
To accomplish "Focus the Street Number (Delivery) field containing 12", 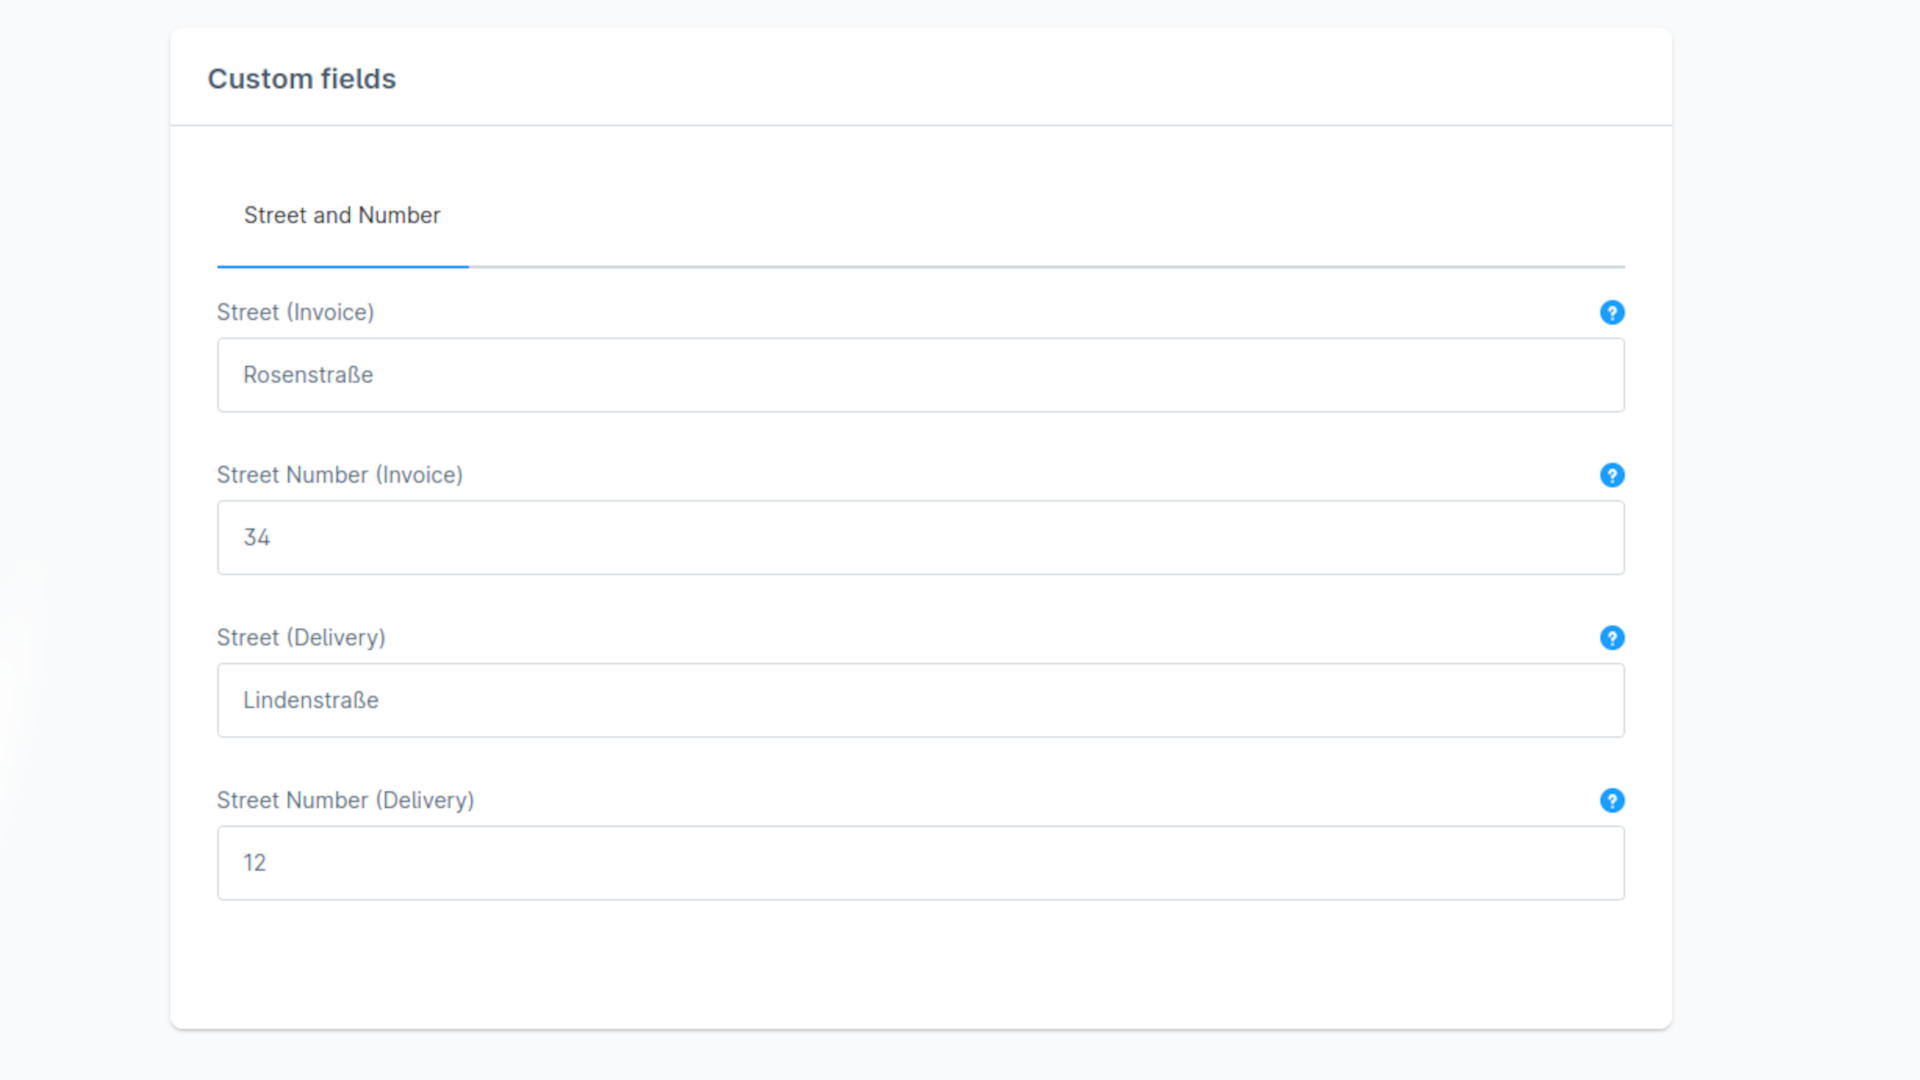I will 920,863.
